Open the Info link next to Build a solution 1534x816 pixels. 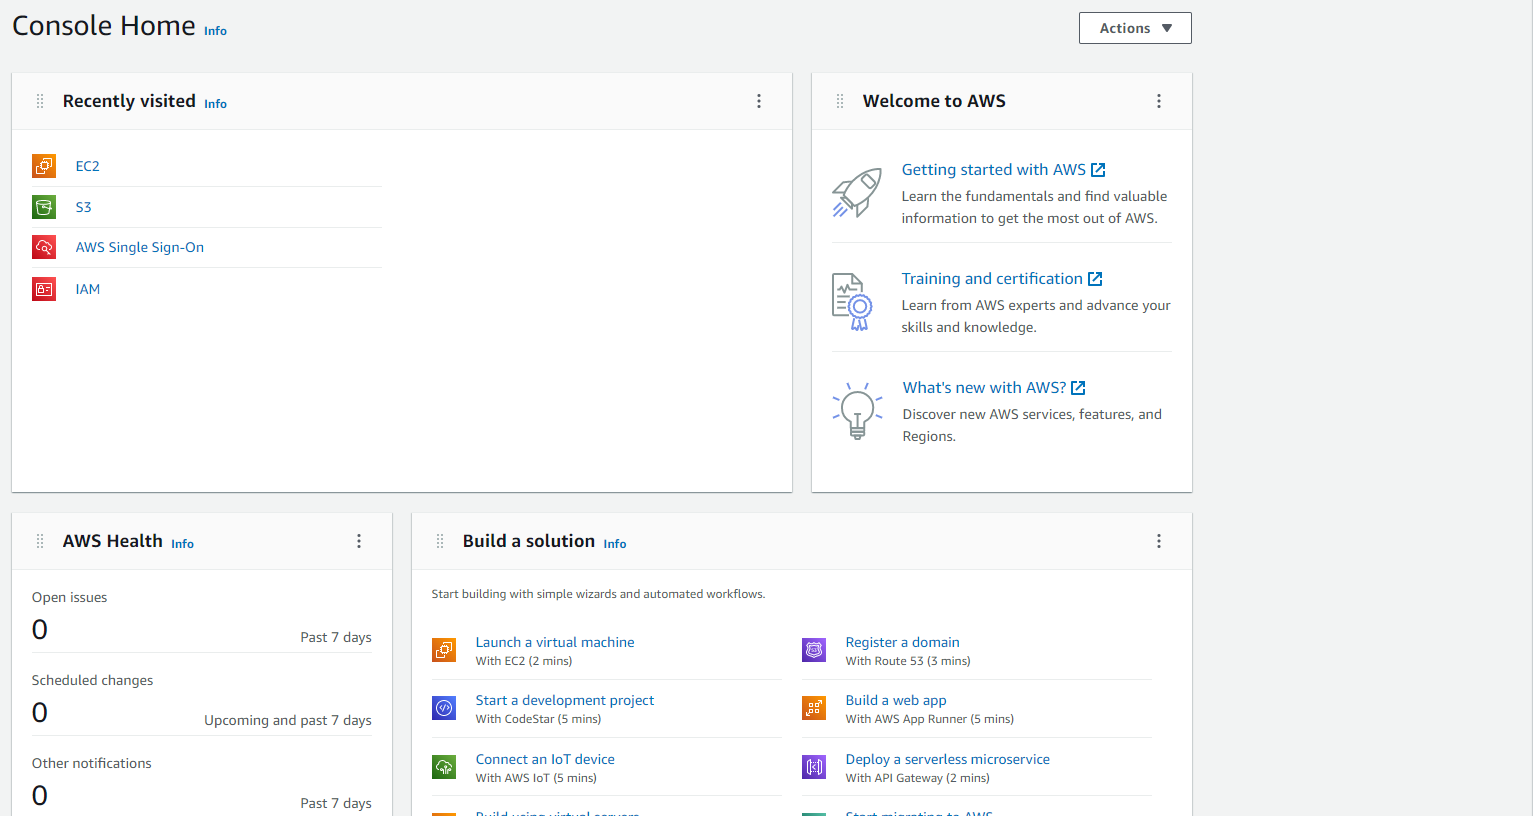tap(615, 544)
